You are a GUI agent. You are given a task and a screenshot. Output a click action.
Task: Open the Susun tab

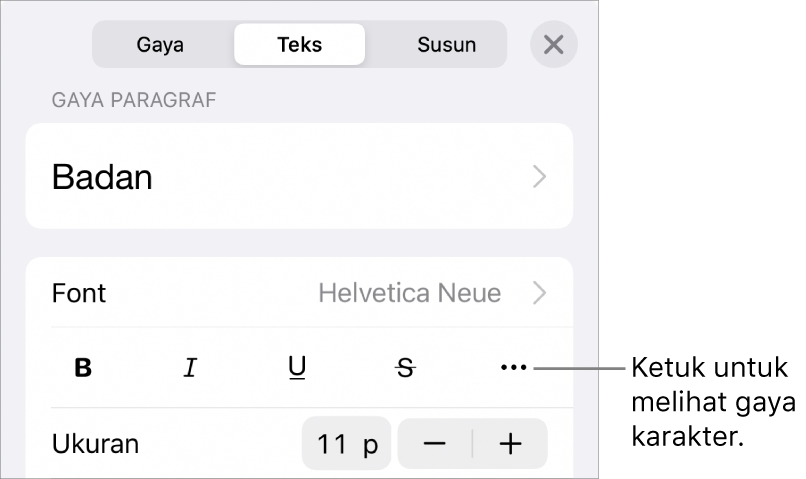pos(446,45)
